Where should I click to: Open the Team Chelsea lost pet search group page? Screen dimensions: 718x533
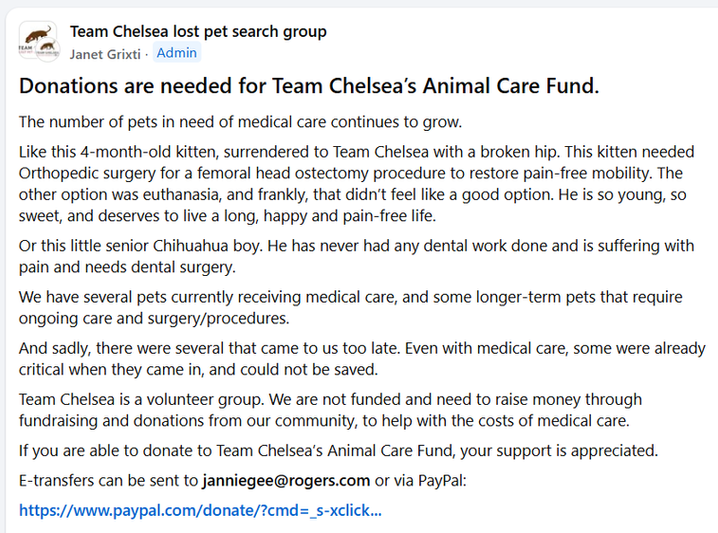198,31
